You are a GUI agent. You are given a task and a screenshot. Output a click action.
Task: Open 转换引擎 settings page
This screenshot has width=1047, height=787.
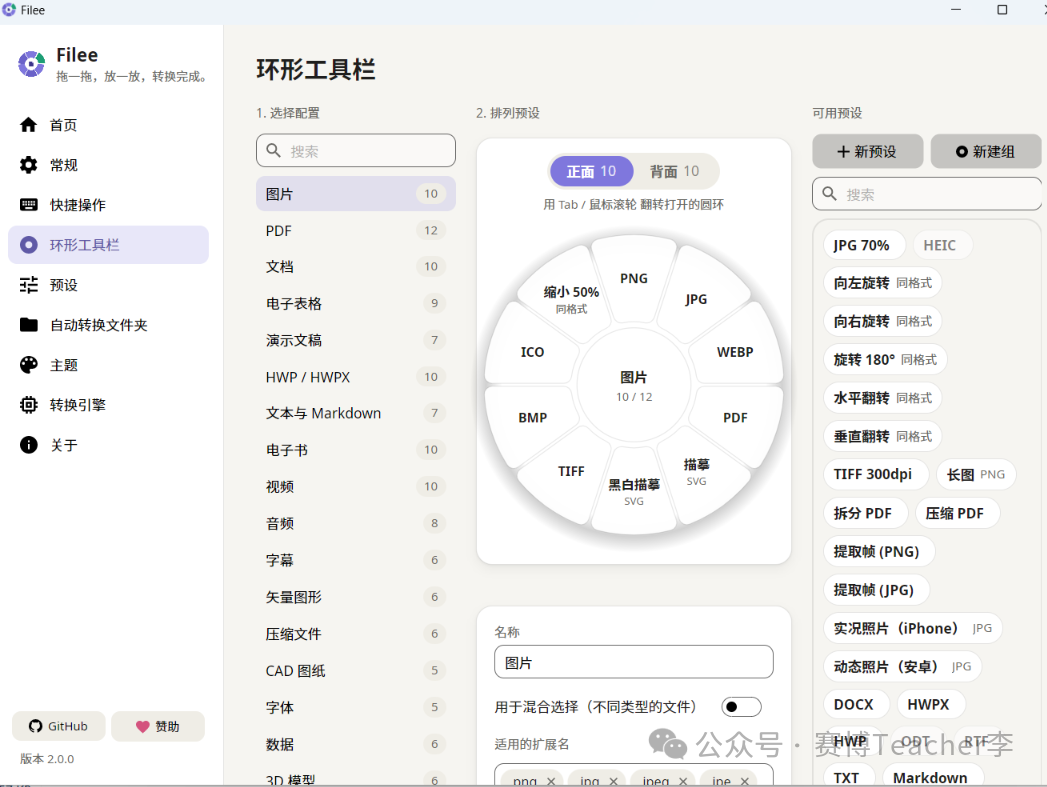pos(108,405)
